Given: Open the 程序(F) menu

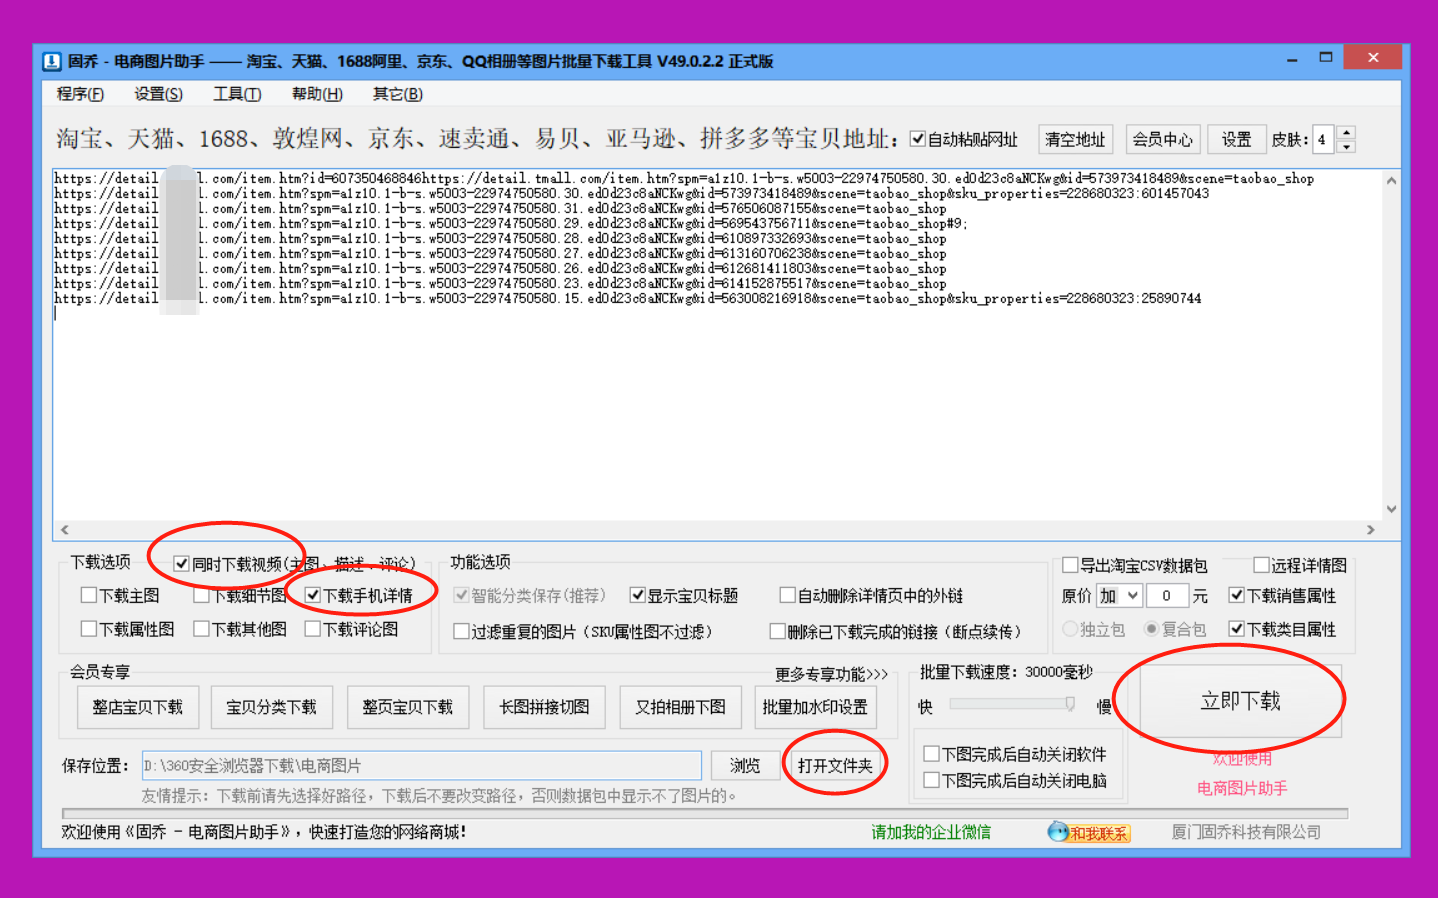Looking at the screenshot, I should [x=80, y=94].
